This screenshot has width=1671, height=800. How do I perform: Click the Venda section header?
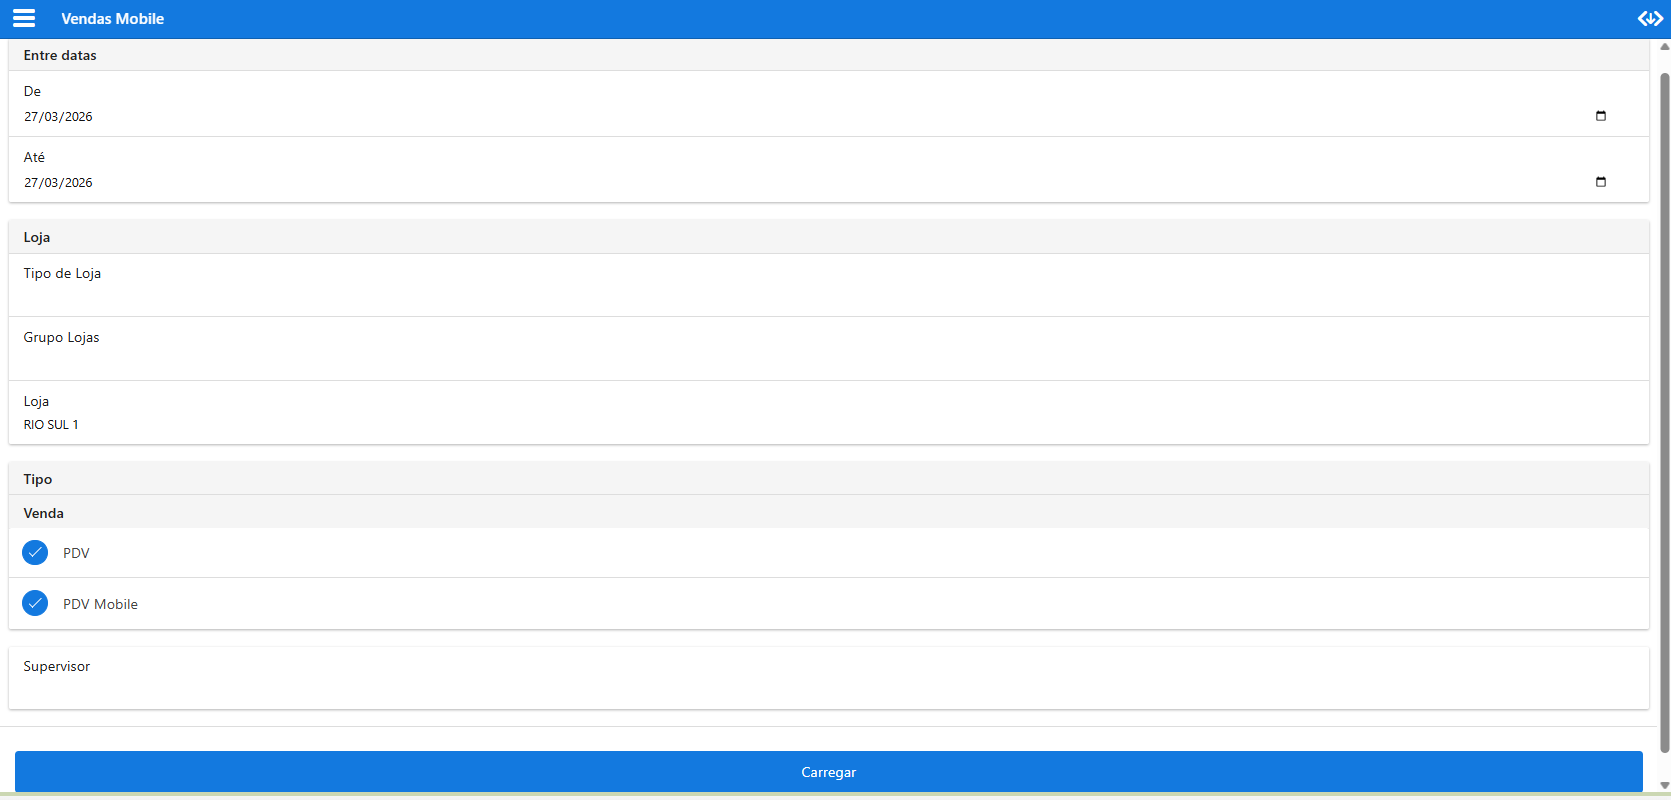44,513
